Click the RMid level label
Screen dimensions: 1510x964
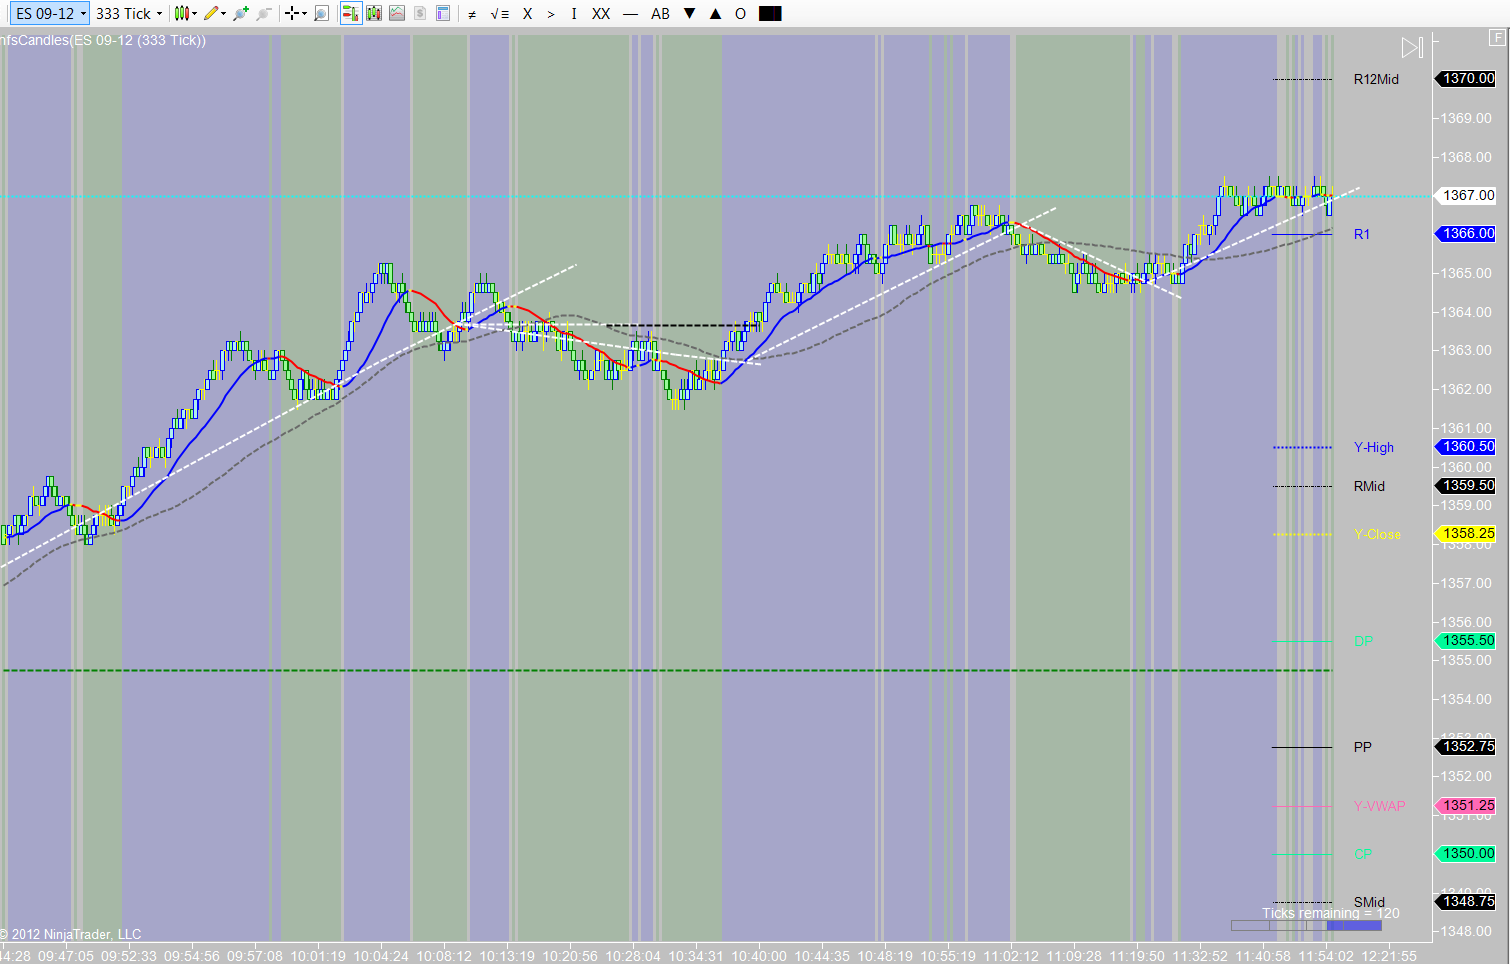(1370, 486)
